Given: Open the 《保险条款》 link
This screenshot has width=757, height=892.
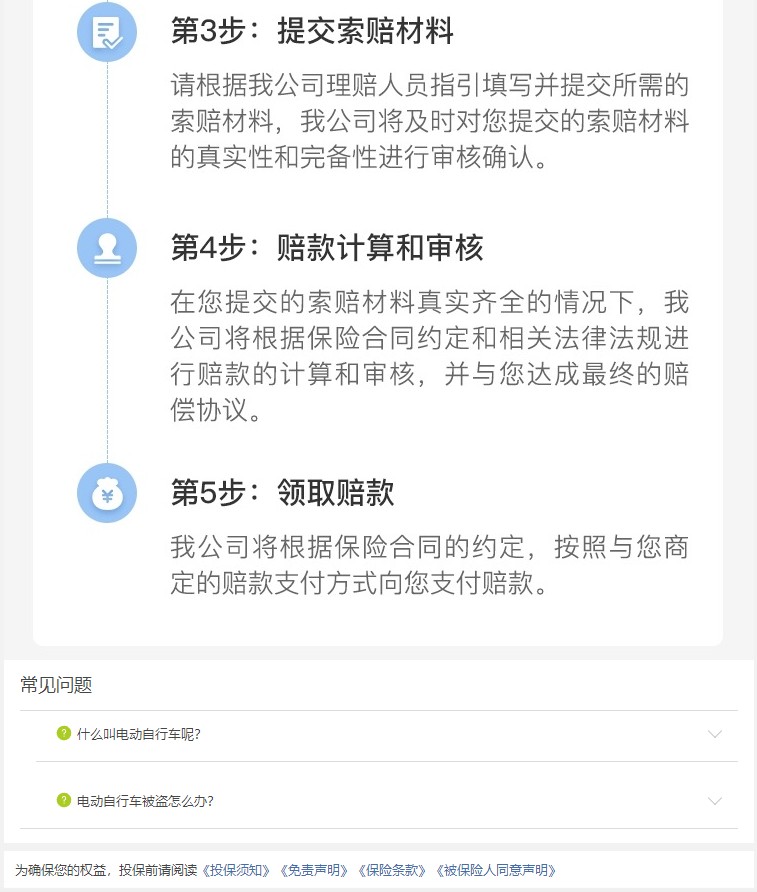Looking at the screenshot, I should (x=391, y=870).
